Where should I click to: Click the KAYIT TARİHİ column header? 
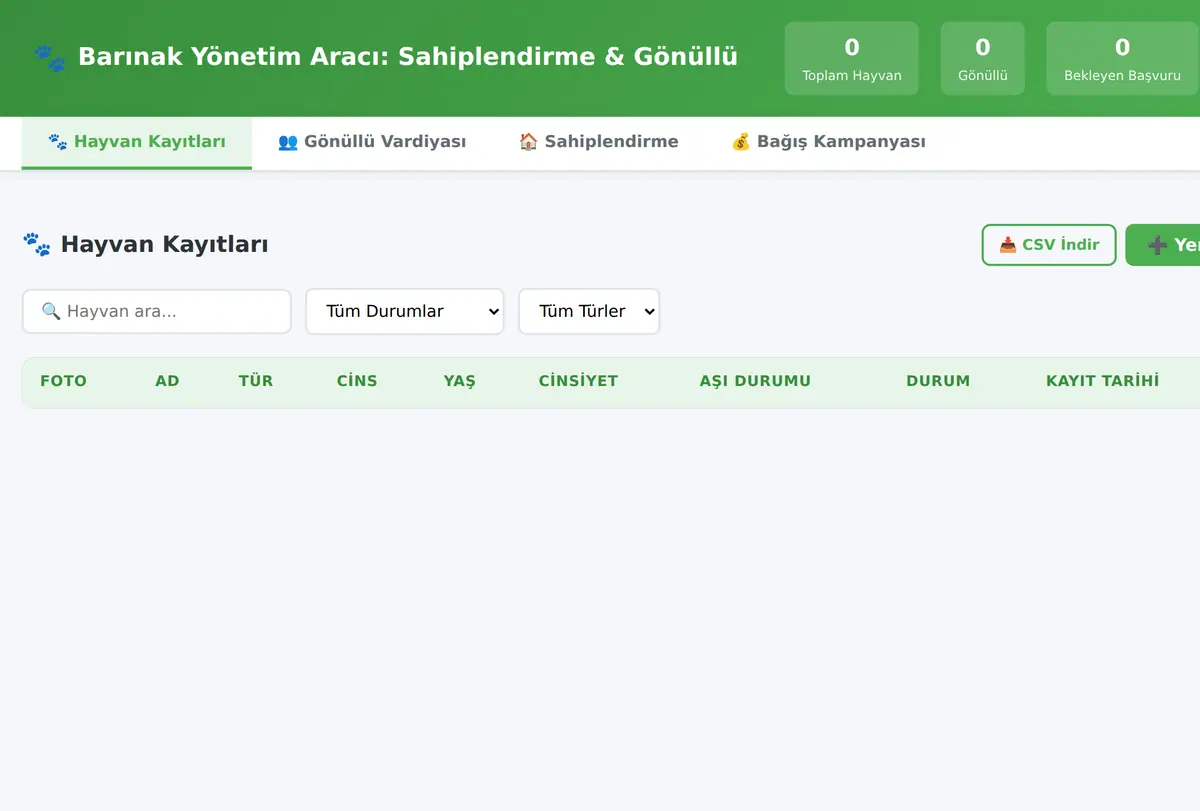coord(1103,381)
